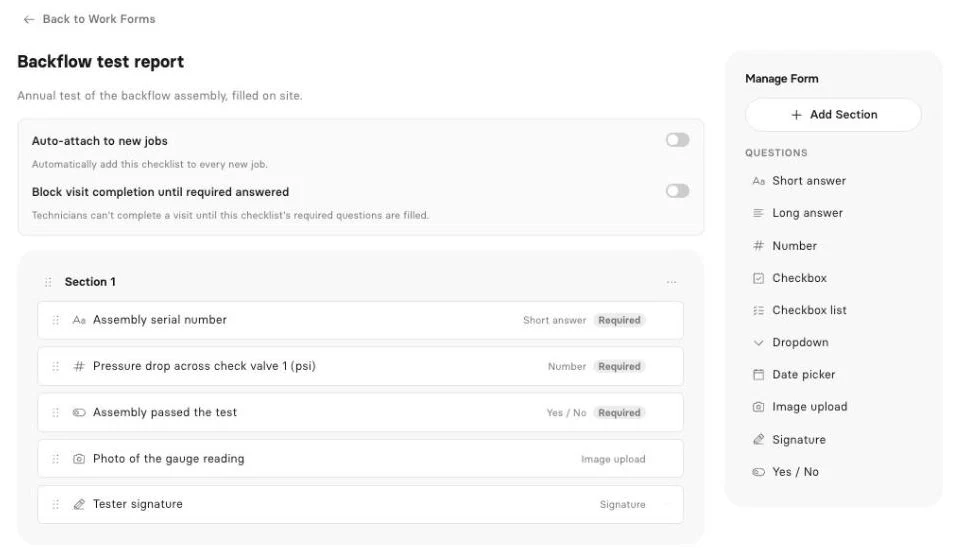Click the back arrow icon at top
The width and height of the screenshot is (960, 560).
(x=28, y=20)
